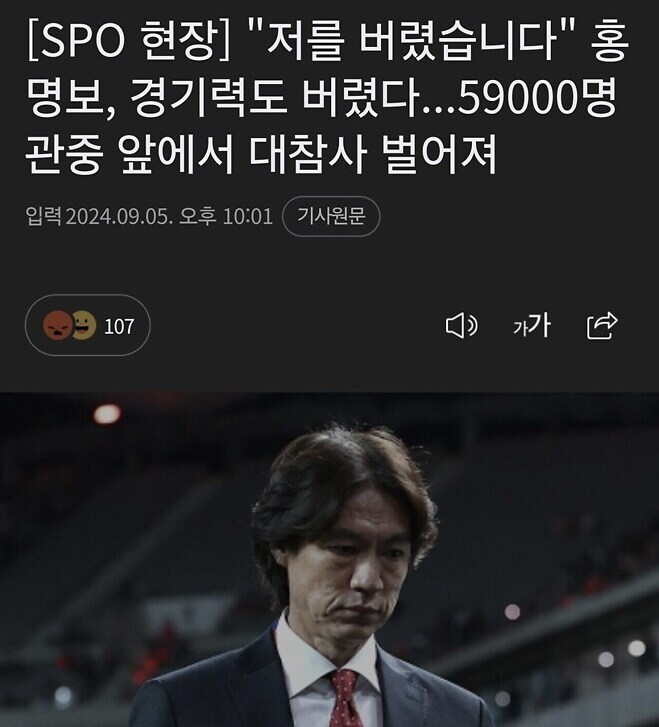
Task: Tap the red tie in the photo
Action: [x=346, y=698]
